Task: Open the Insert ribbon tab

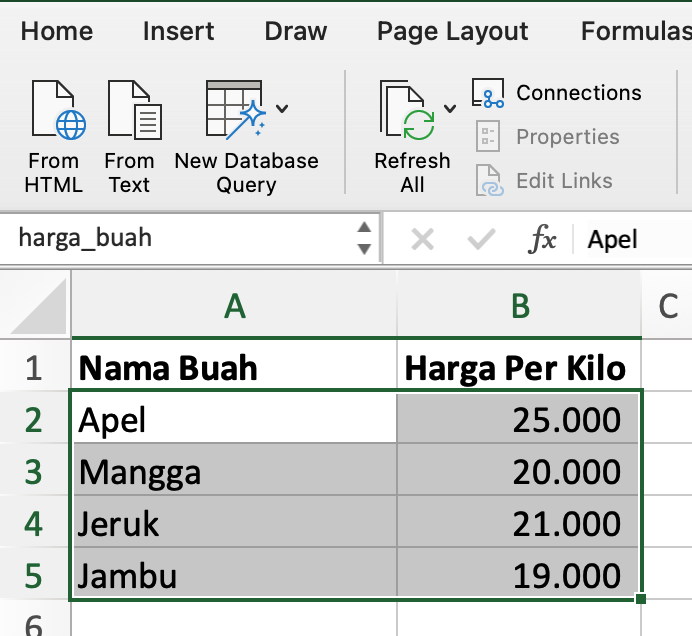Action: pyautogui.click(x=178, y=32)
